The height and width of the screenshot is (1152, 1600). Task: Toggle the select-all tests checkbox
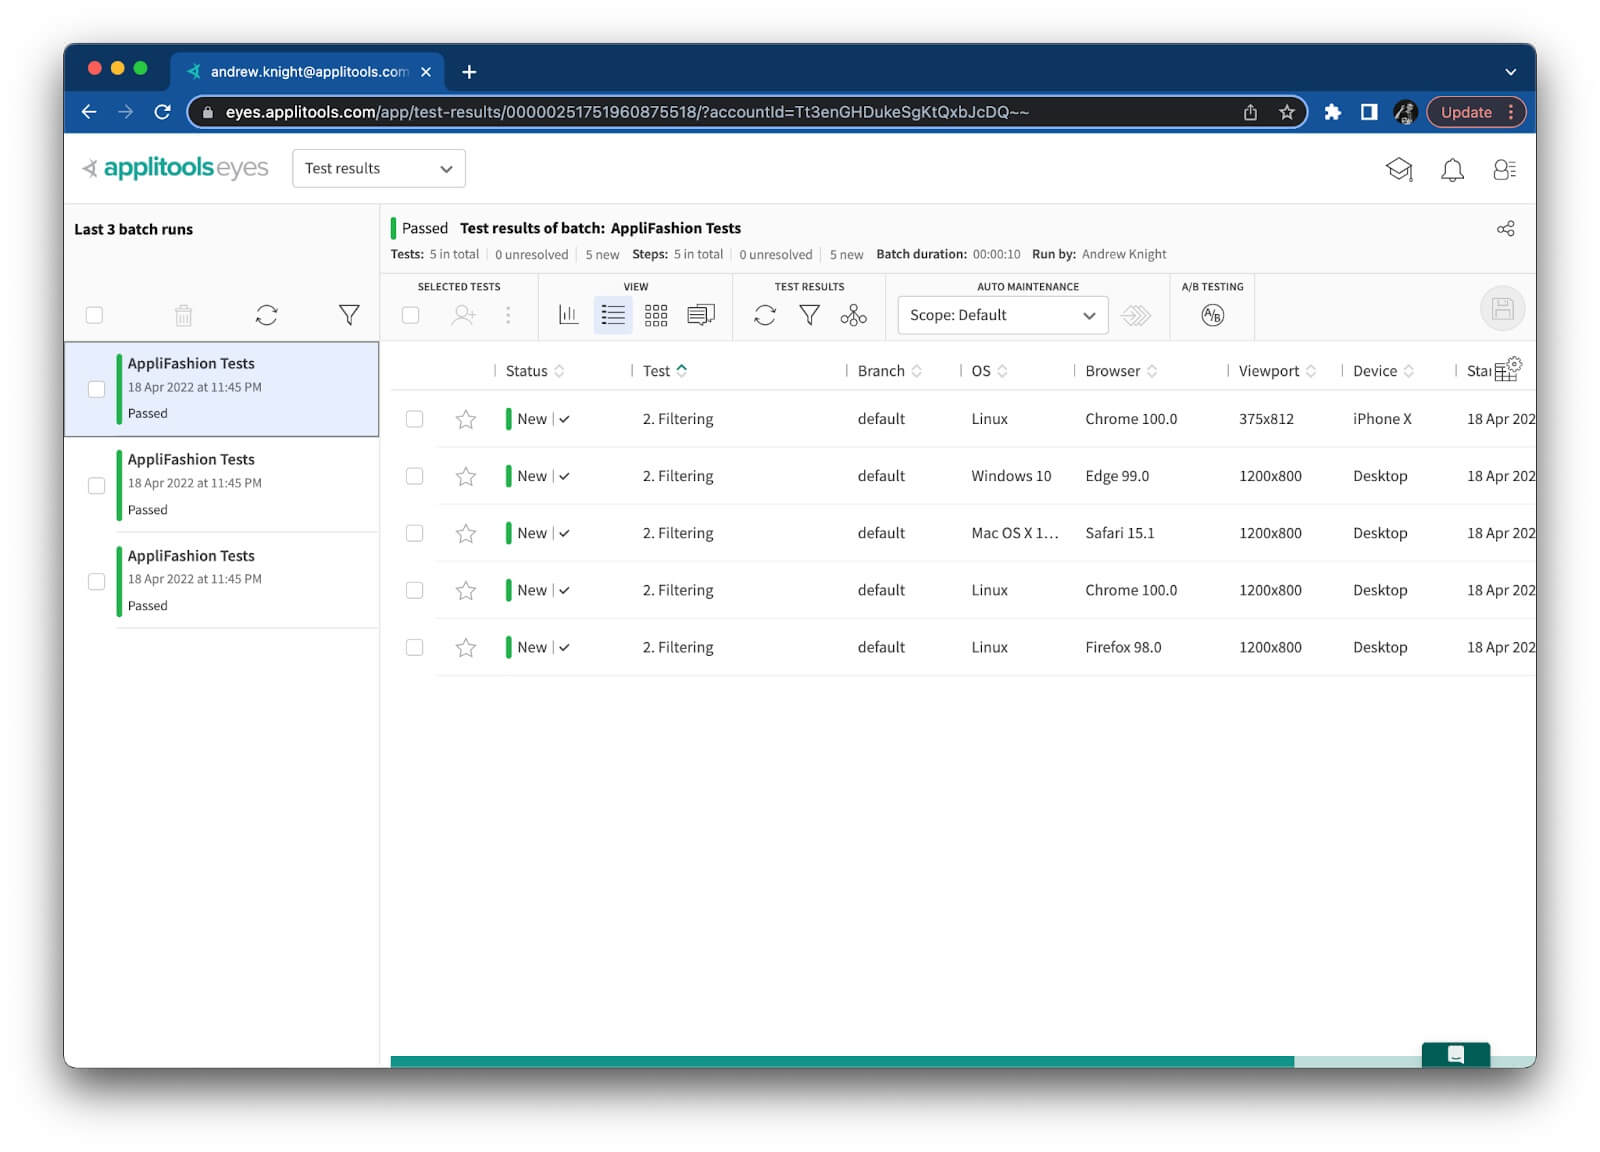click(410, 316)
